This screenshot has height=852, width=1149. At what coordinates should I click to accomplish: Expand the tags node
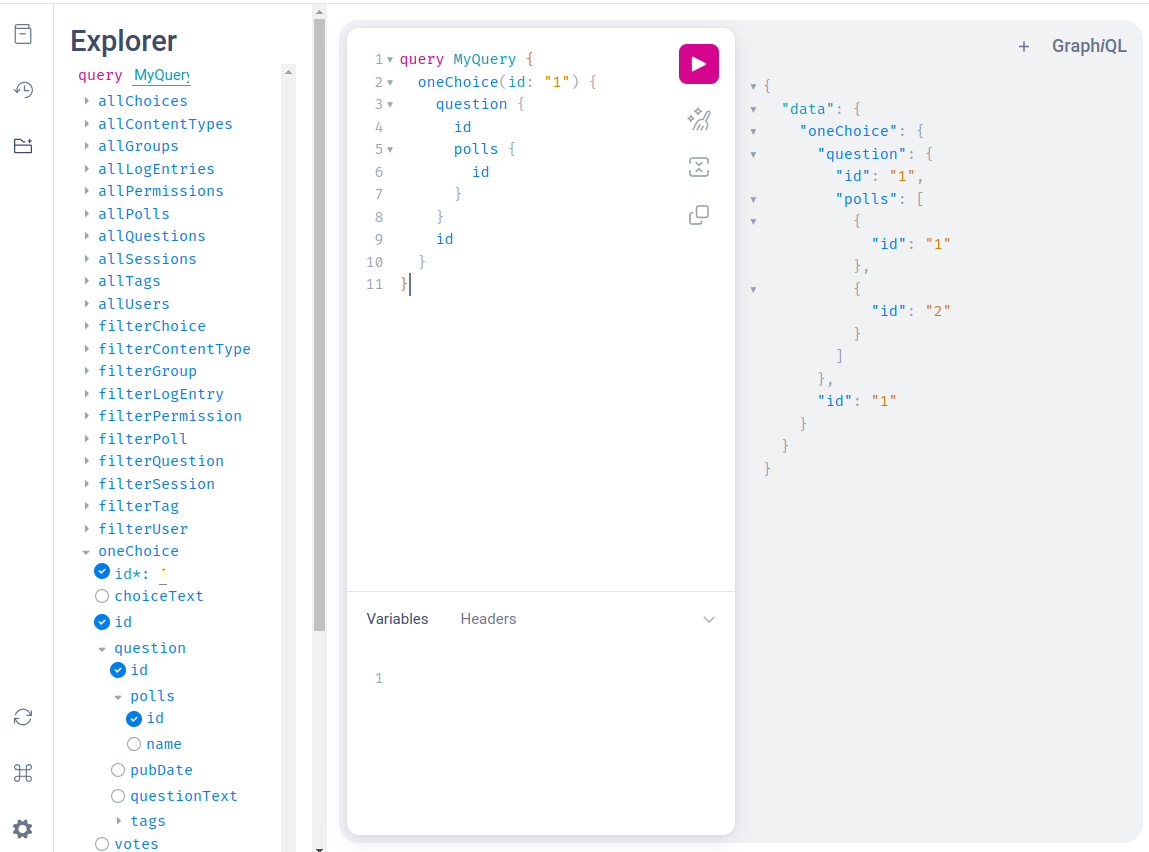click(x=119, y=821)
